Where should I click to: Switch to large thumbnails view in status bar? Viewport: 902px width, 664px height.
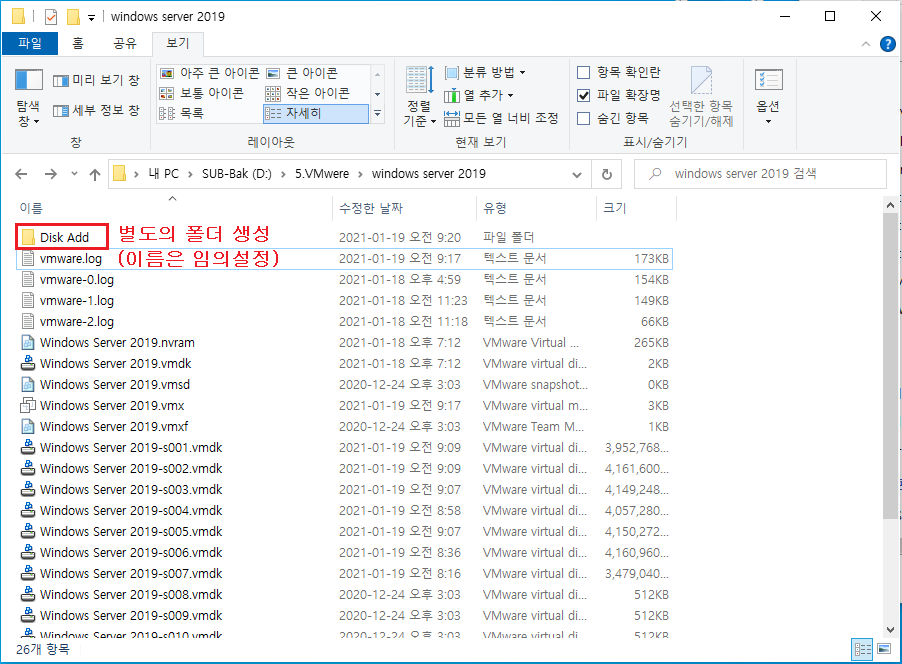pos(884,650)
